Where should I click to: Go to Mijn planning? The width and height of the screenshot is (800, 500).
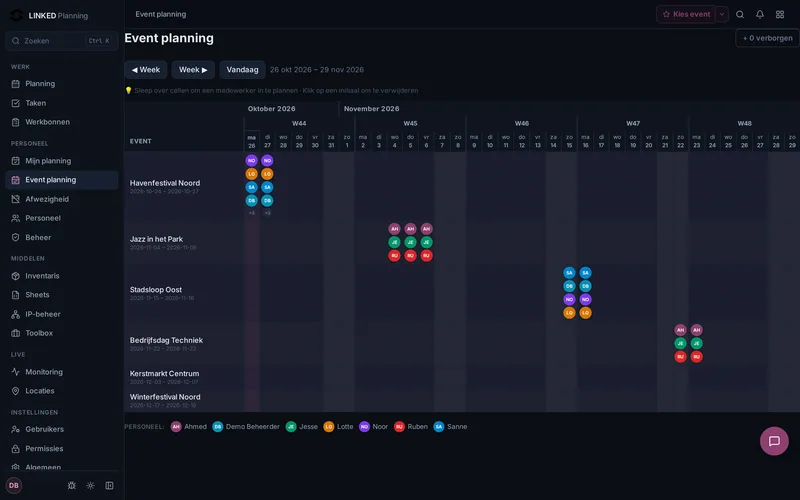tap(61, 161)
